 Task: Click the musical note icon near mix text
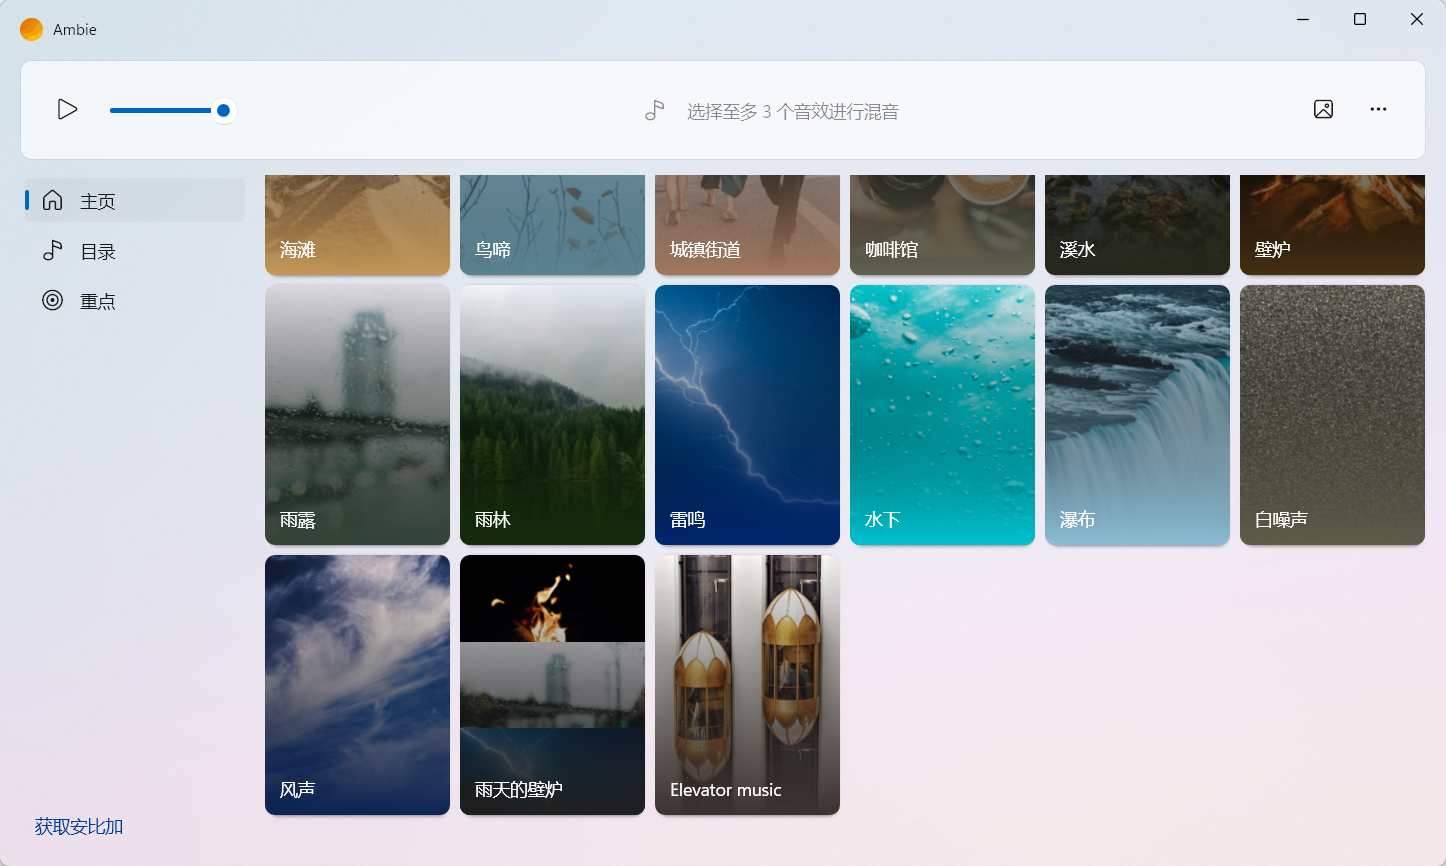click(x=655, y=110)
